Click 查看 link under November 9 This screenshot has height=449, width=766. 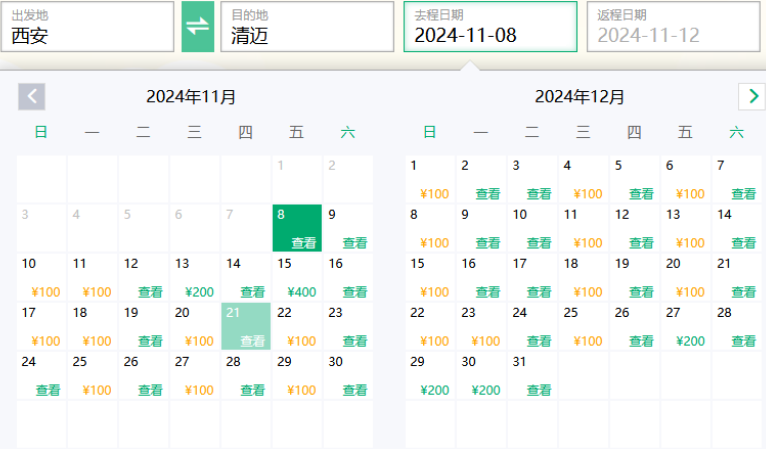tap(354, 243)
